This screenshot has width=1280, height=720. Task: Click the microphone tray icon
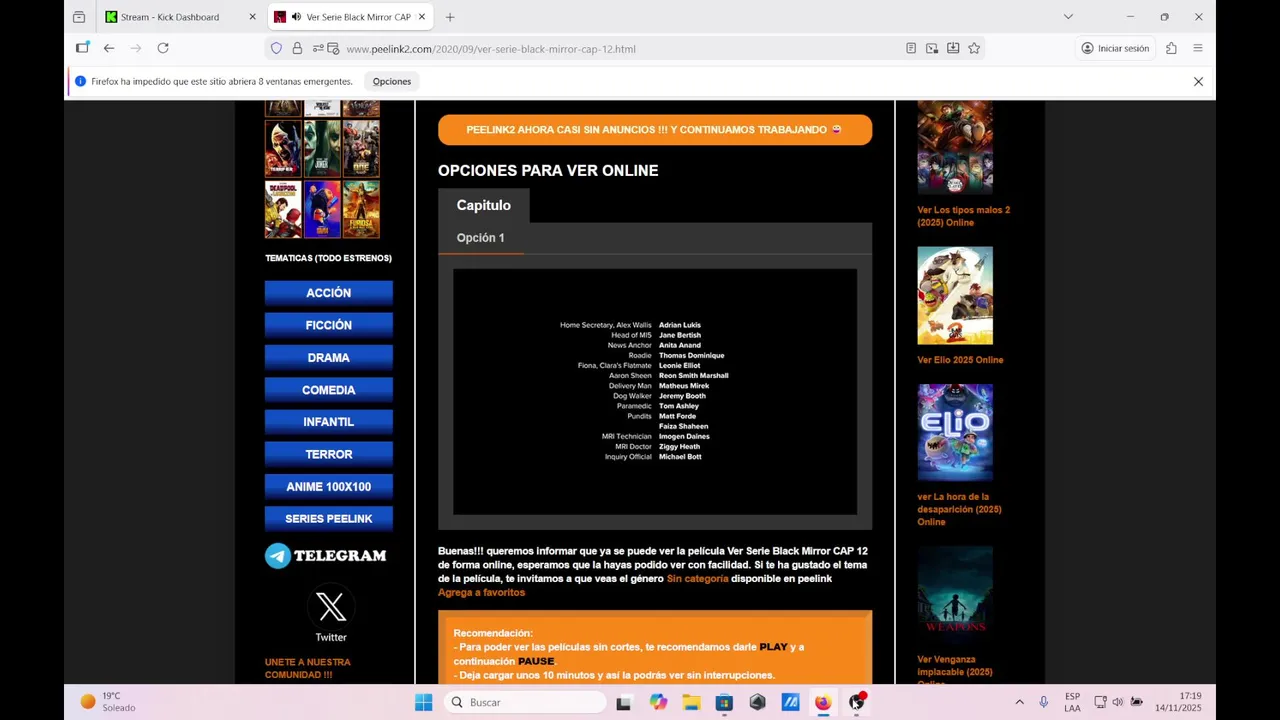[x=1043, y=702]
